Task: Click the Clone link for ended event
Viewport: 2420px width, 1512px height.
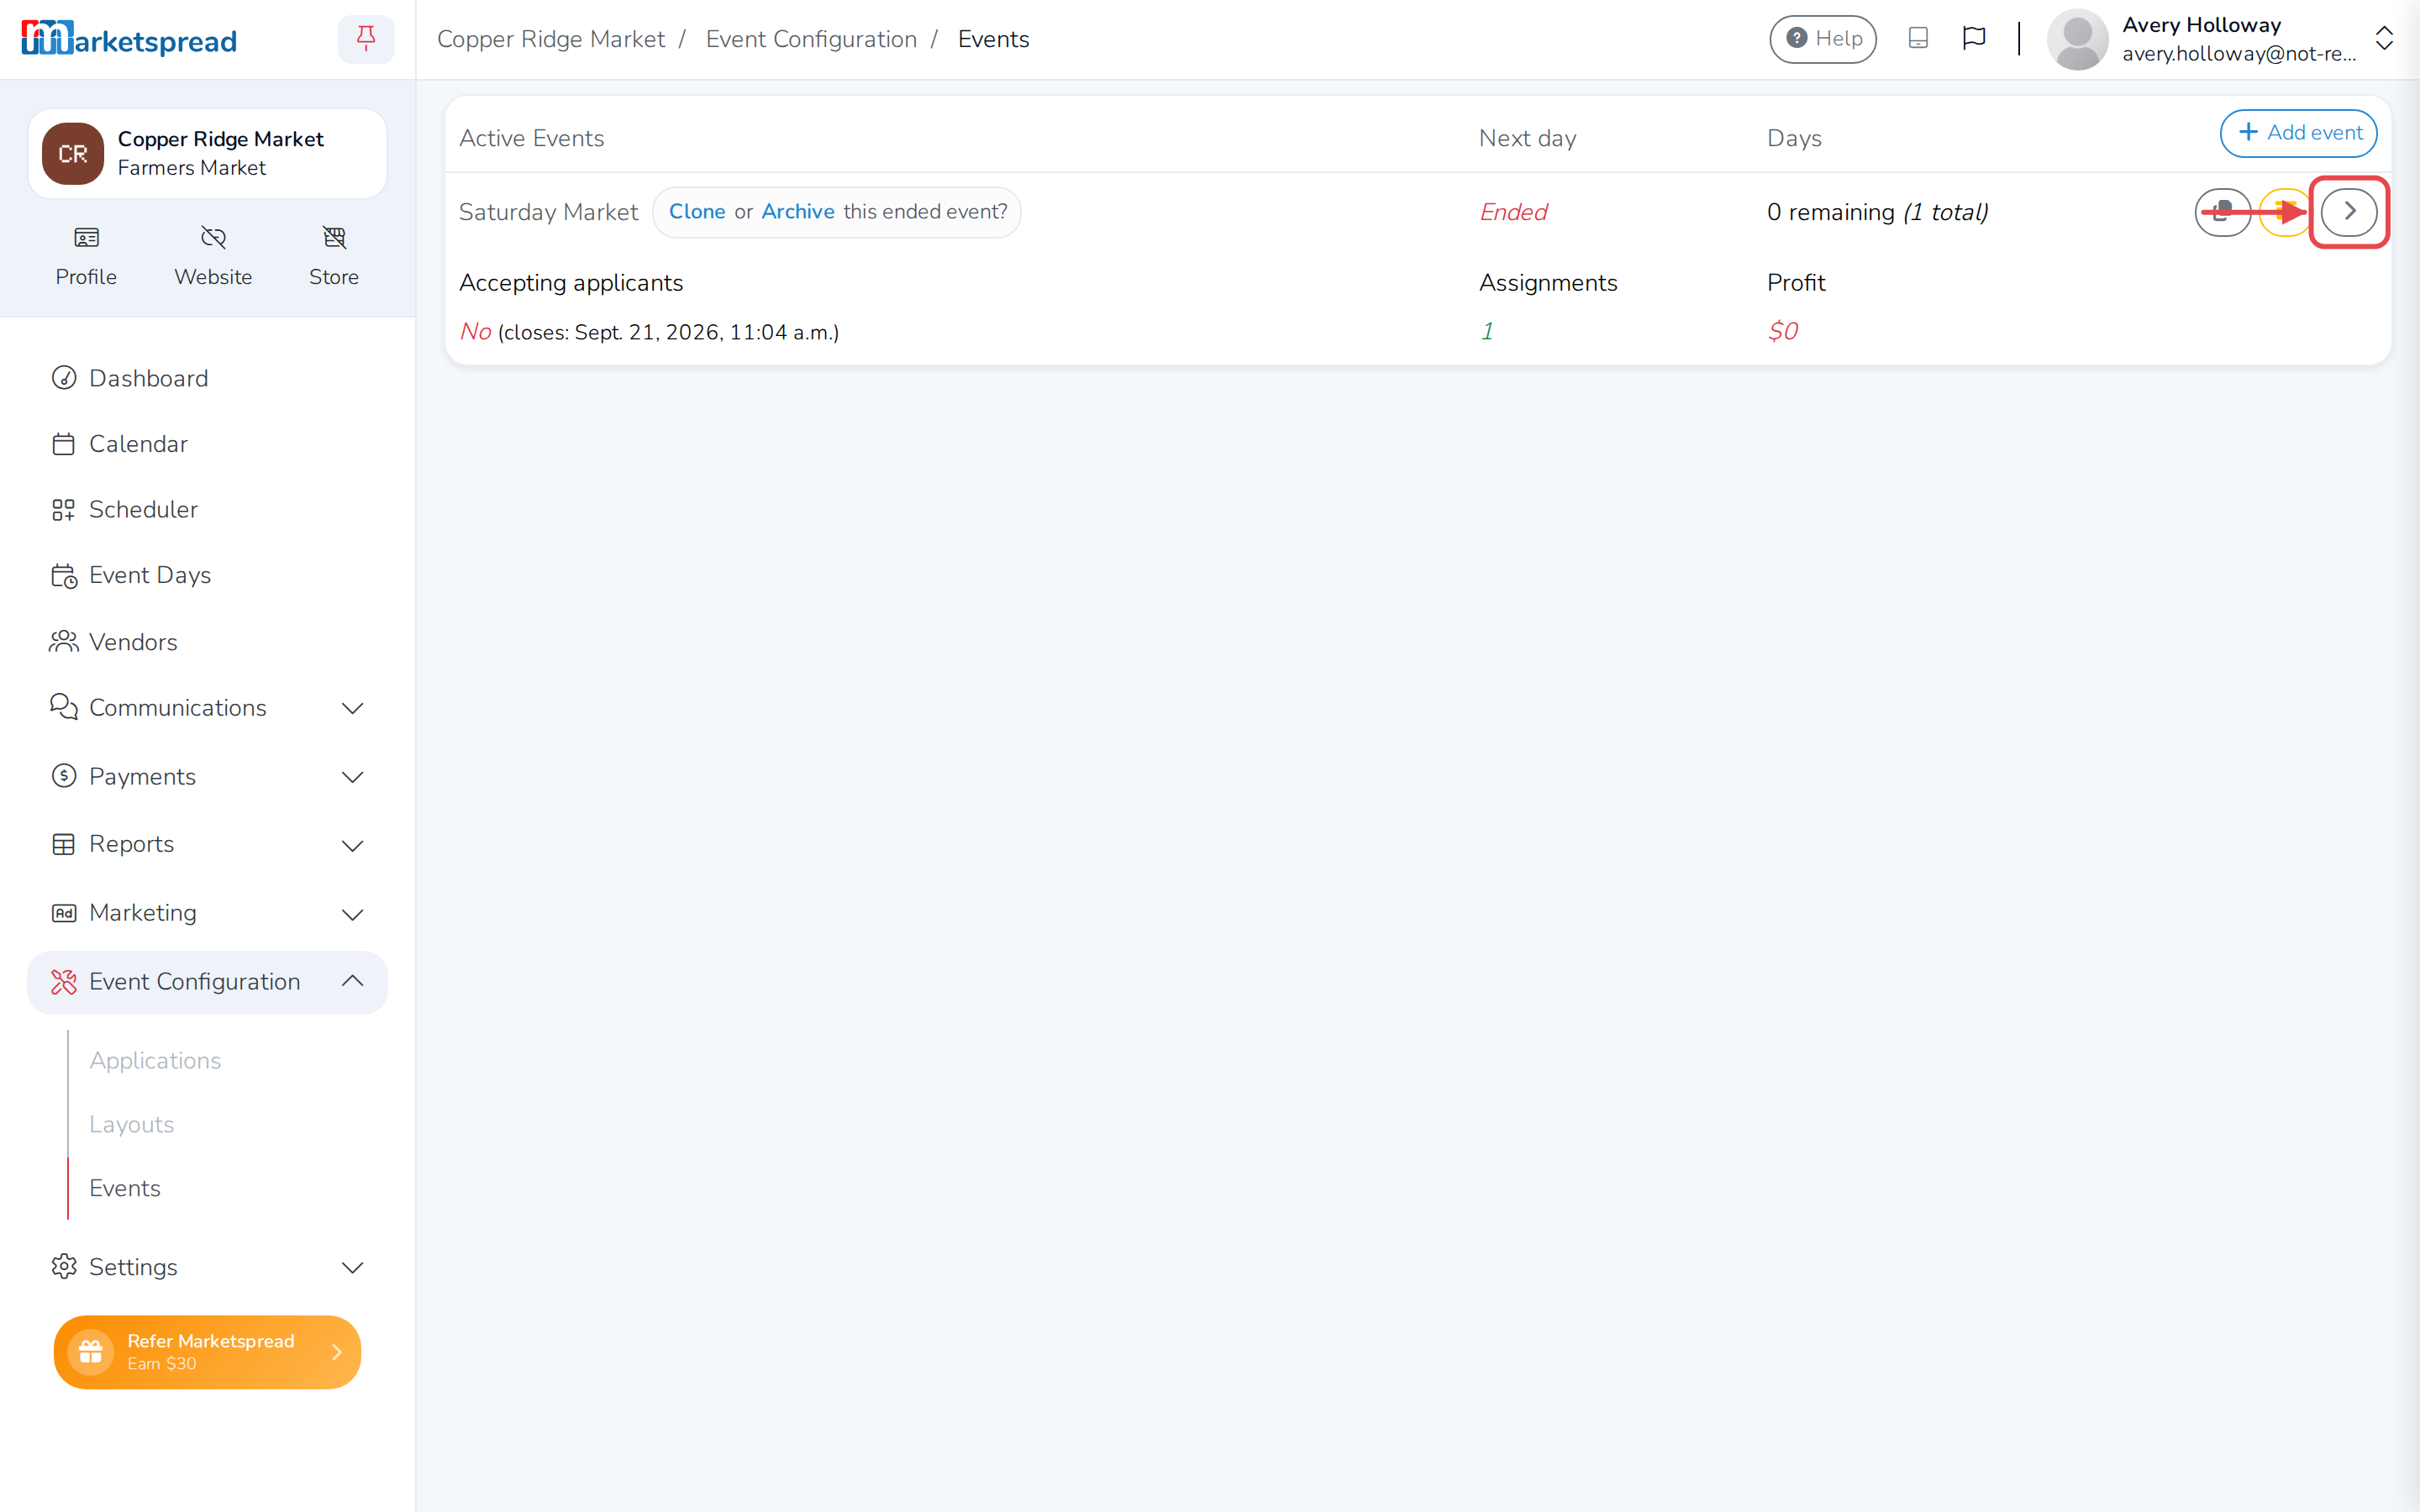Action: (x=697, y=212)
